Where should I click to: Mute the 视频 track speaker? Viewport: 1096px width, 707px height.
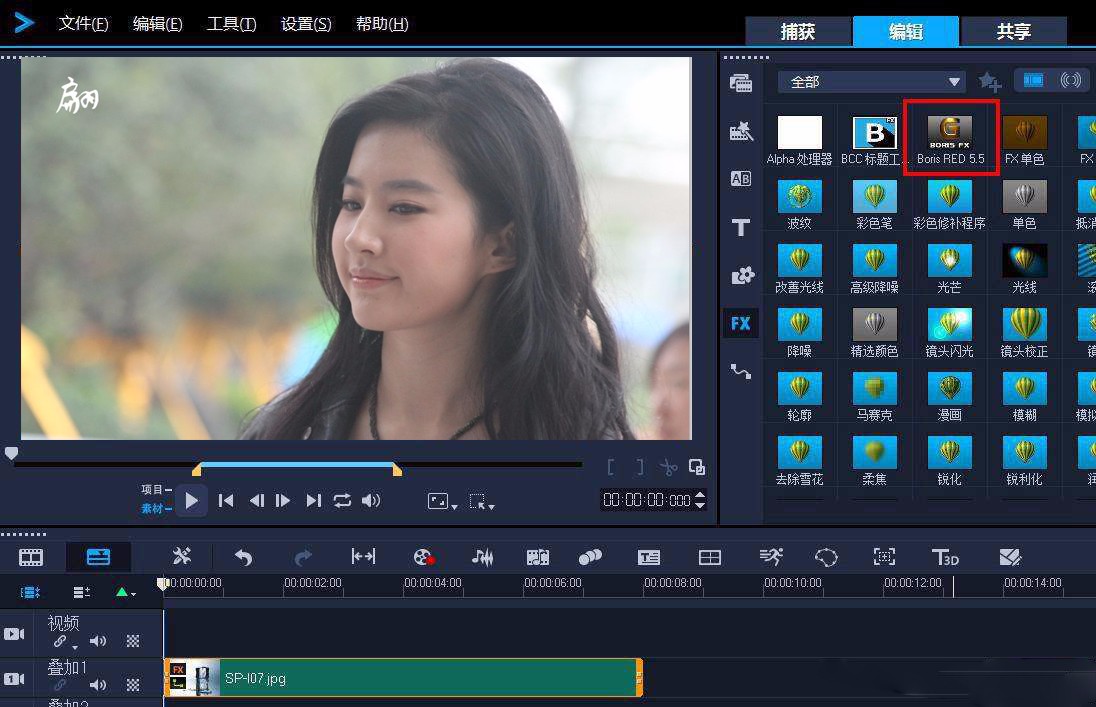pos(98,641)
